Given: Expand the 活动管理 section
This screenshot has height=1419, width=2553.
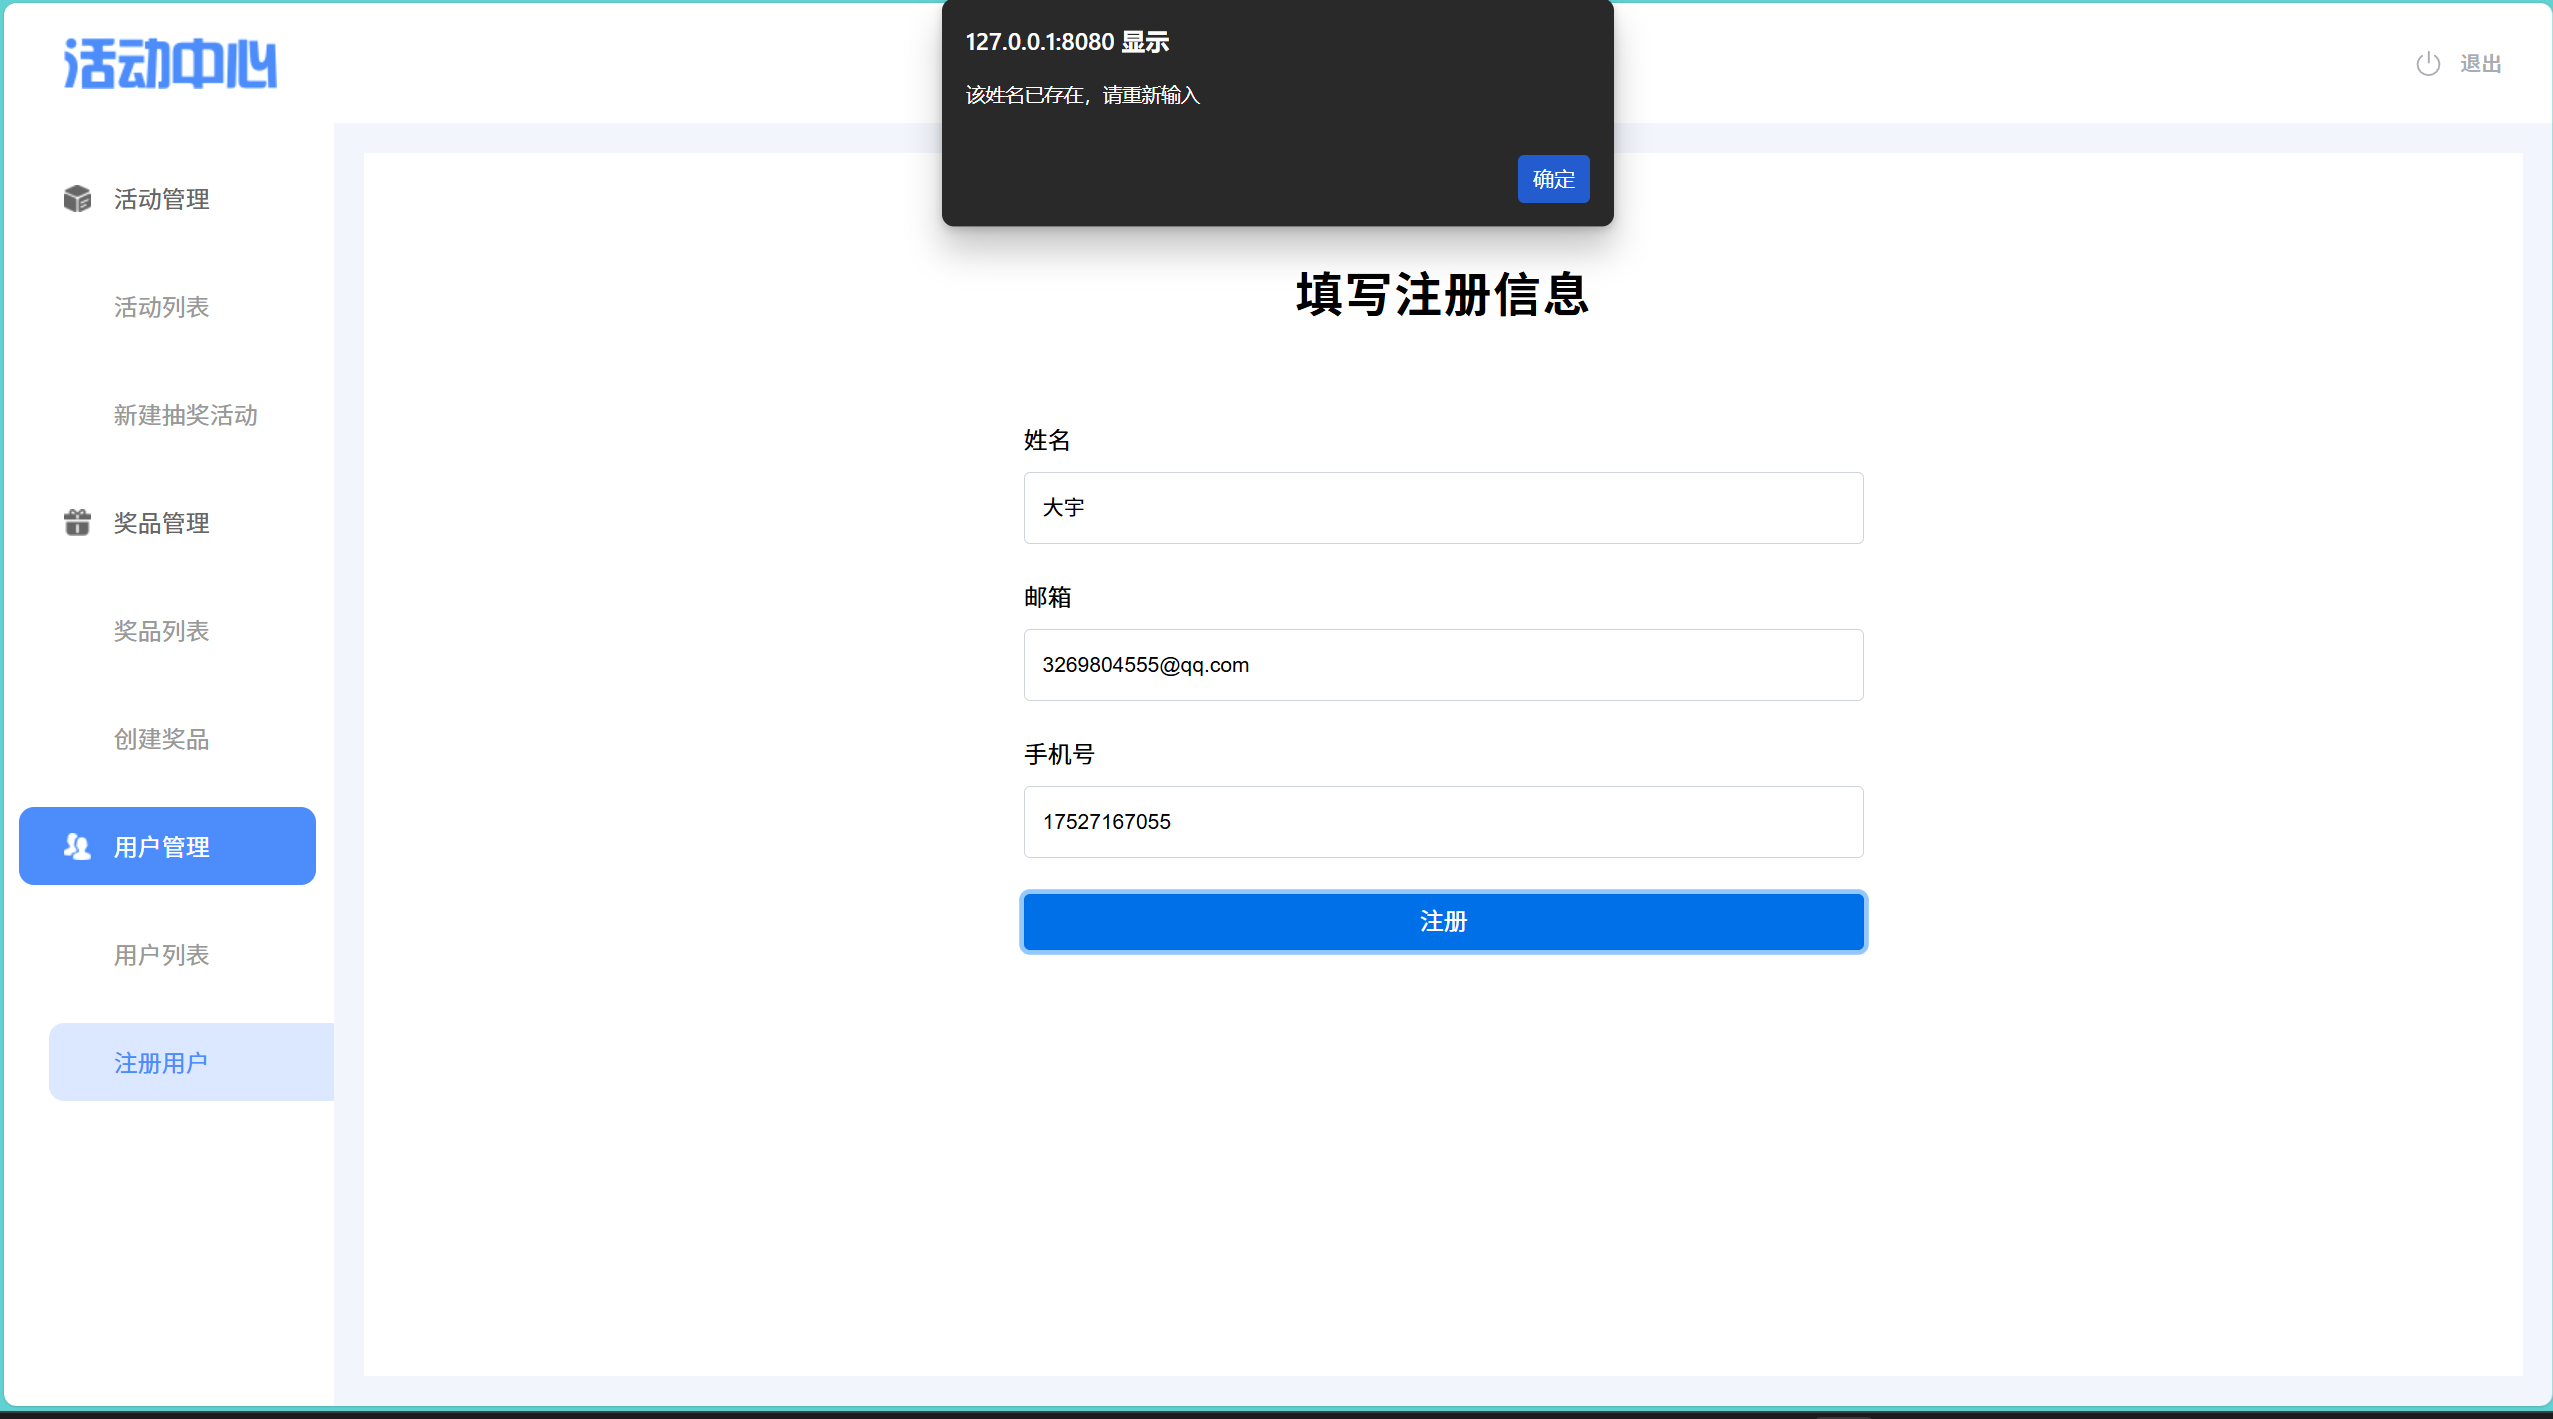Looking at the screenshot, I should tap(161, 199).
